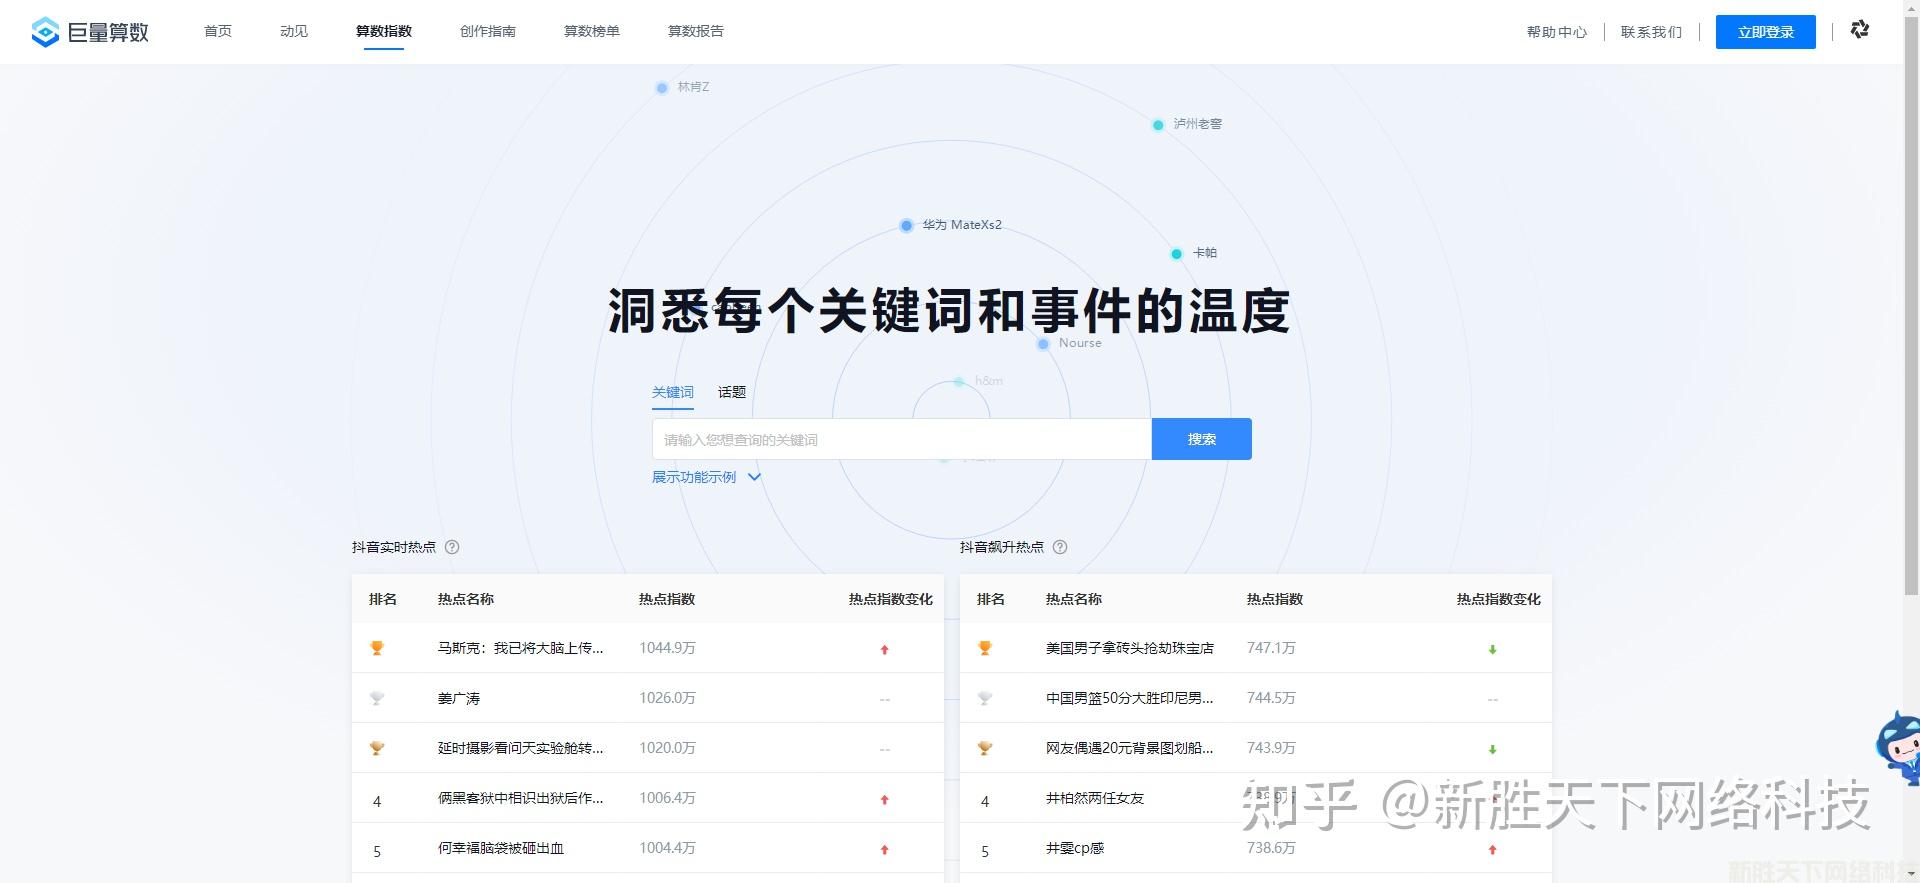Image resolution: width=1920 pixels, height=883 pixels.
Task: Click the 卡帕 bubble dot
Action: click(1176, 254)
